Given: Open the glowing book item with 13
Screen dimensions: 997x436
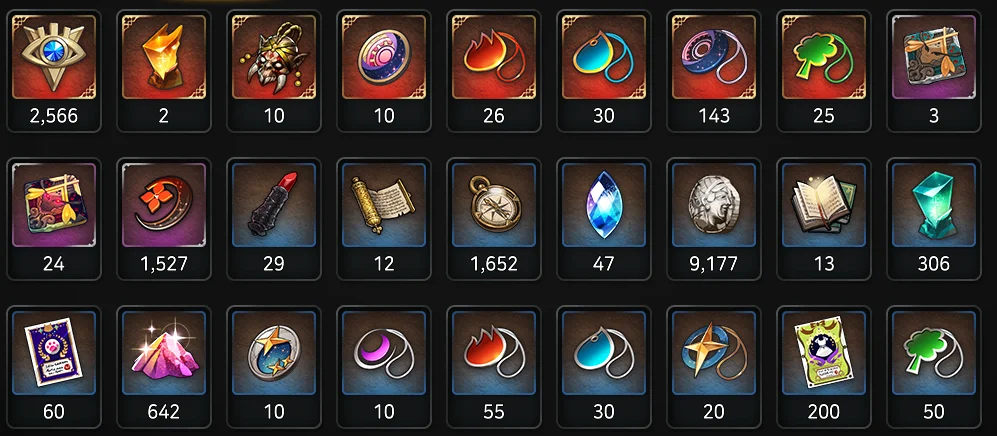Looking at the screenshot, I should click(823, 219).
